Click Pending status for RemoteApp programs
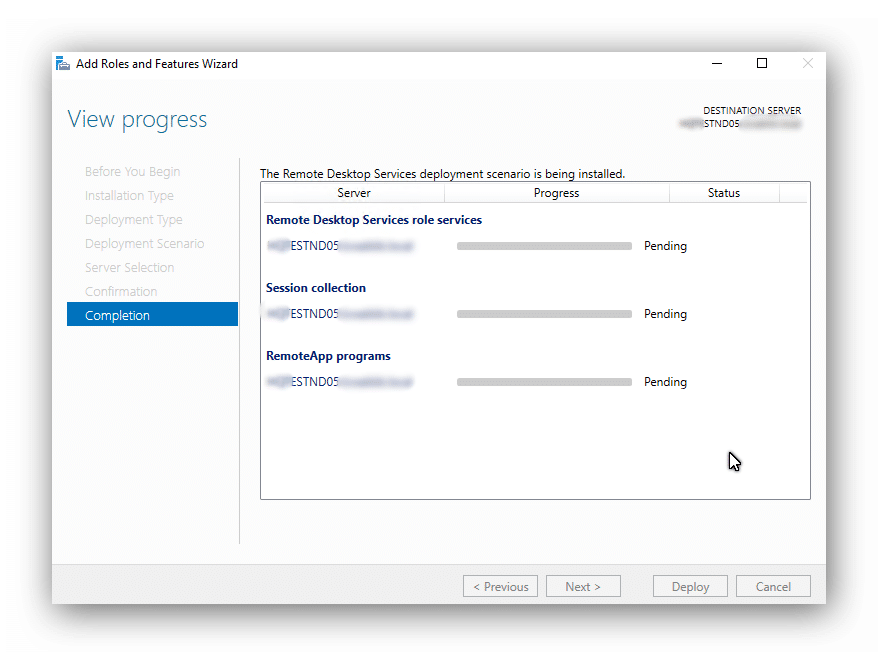The height and width of the screenshot is (656, 878). 665,382
